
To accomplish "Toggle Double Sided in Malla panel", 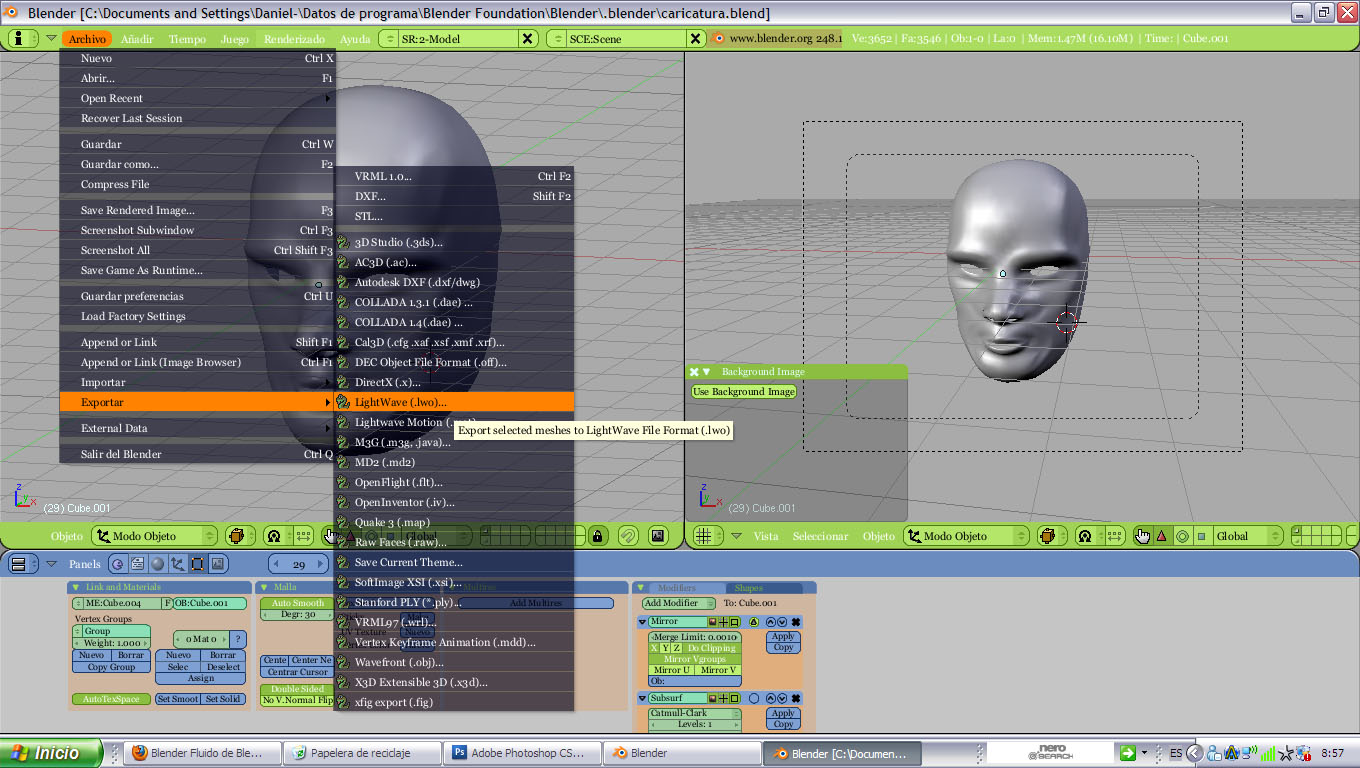I will (298, 689).
